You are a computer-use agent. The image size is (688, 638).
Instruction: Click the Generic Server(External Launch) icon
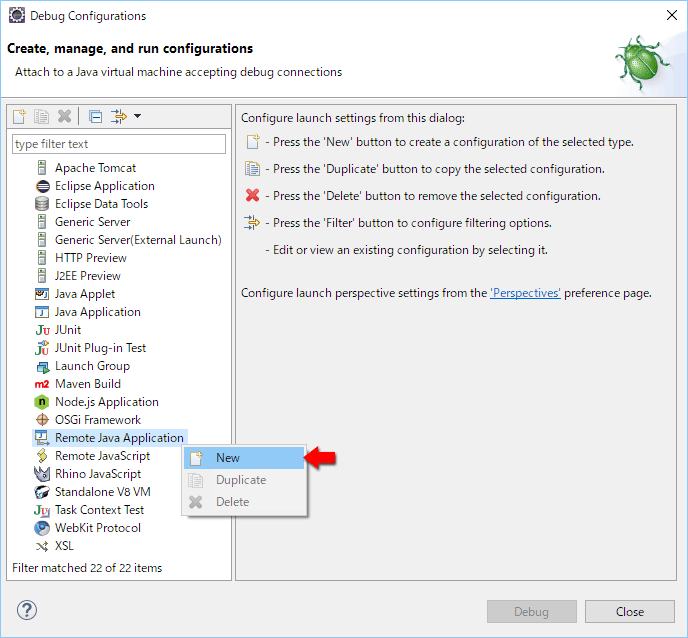[x=42, y=240]
